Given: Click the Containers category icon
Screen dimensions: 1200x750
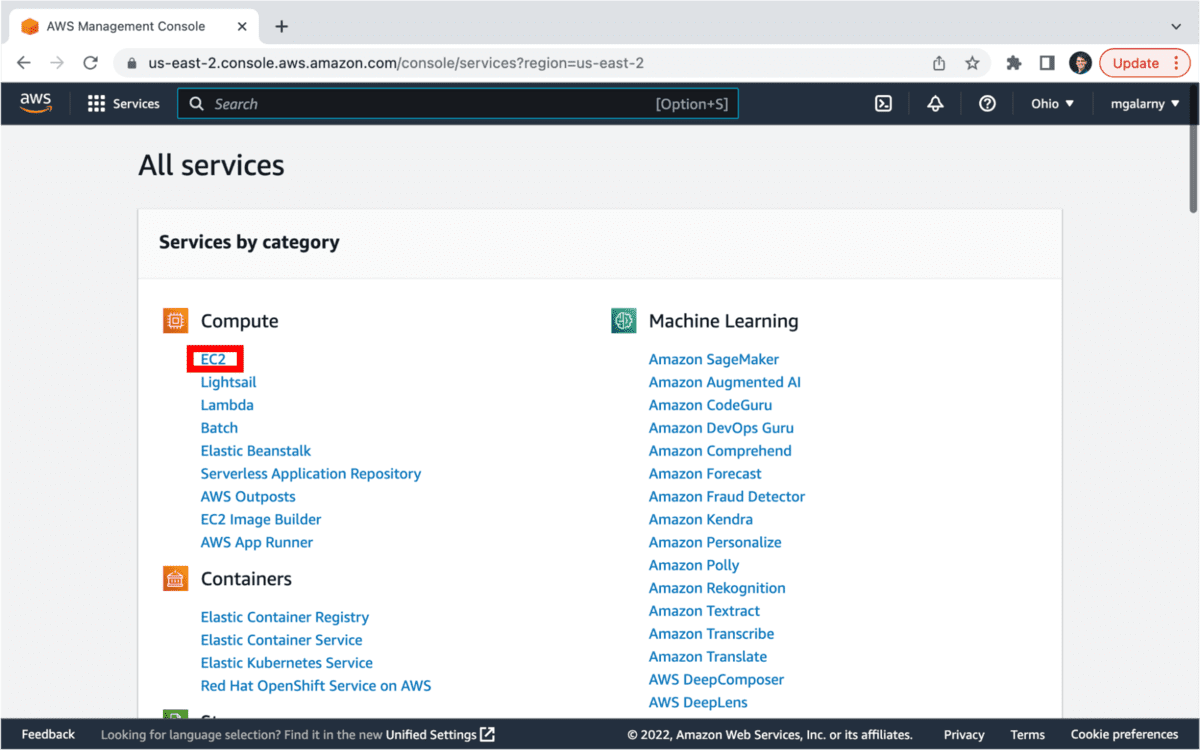Looking at the screenshot, I should 175,579.
